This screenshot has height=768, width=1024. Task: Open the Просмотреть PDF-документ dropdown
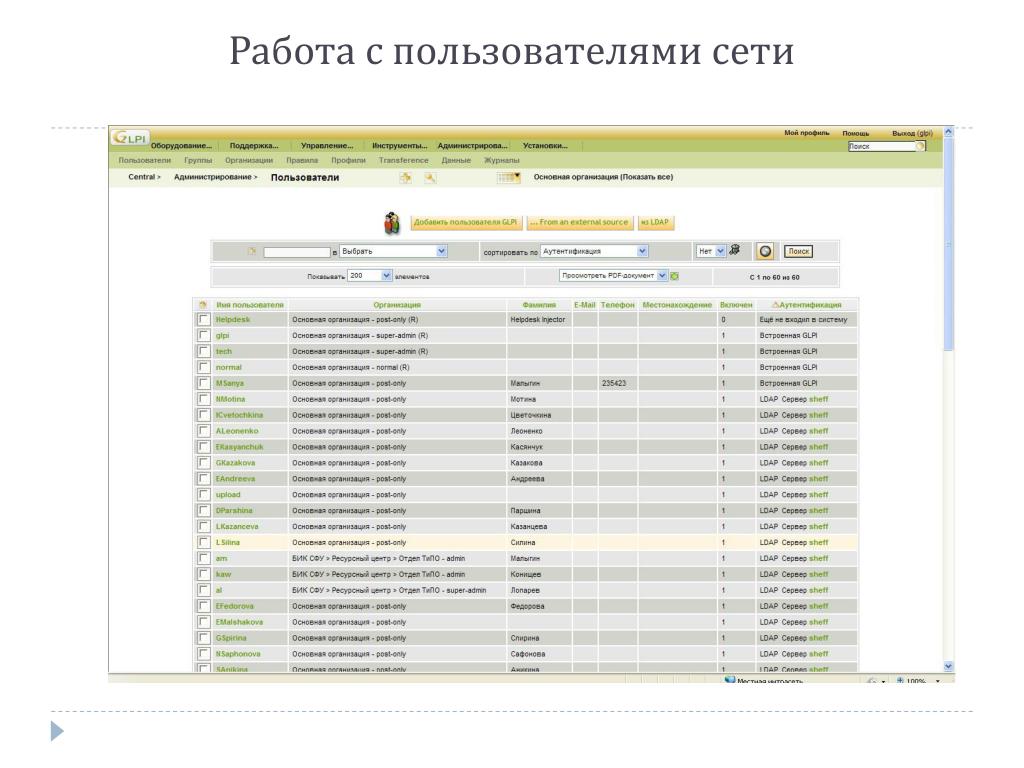[613, 276]
